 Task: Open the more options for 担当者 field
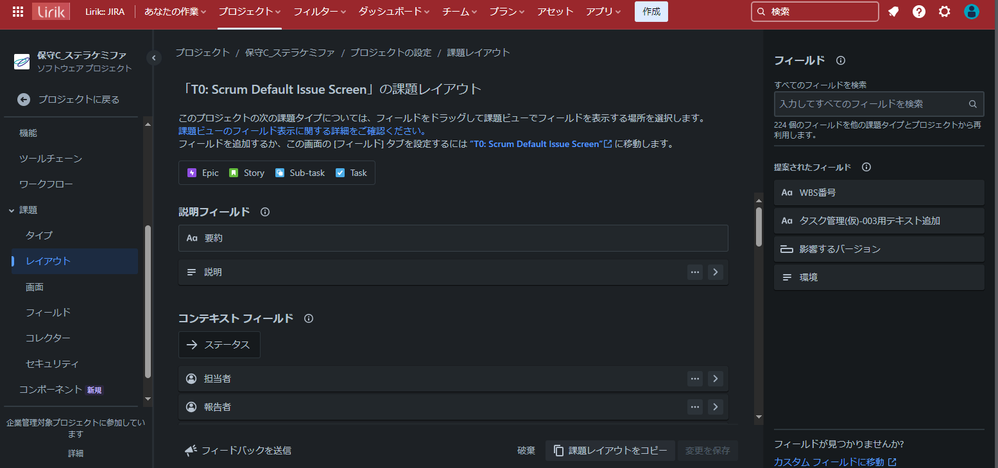tap(695, 379)
